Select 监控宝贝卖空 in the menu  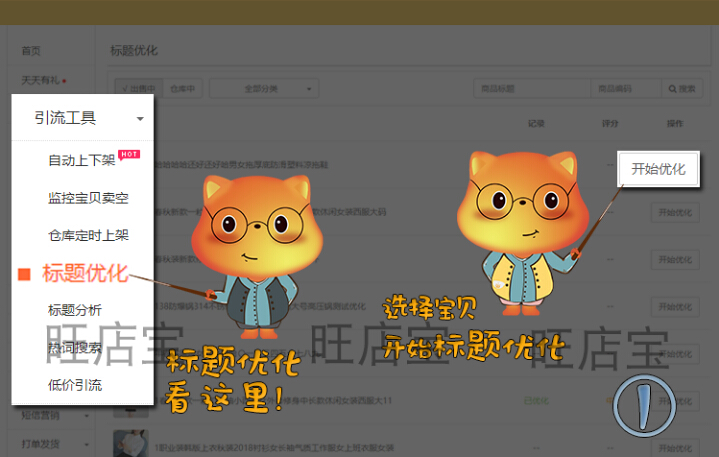pos(88,198)
